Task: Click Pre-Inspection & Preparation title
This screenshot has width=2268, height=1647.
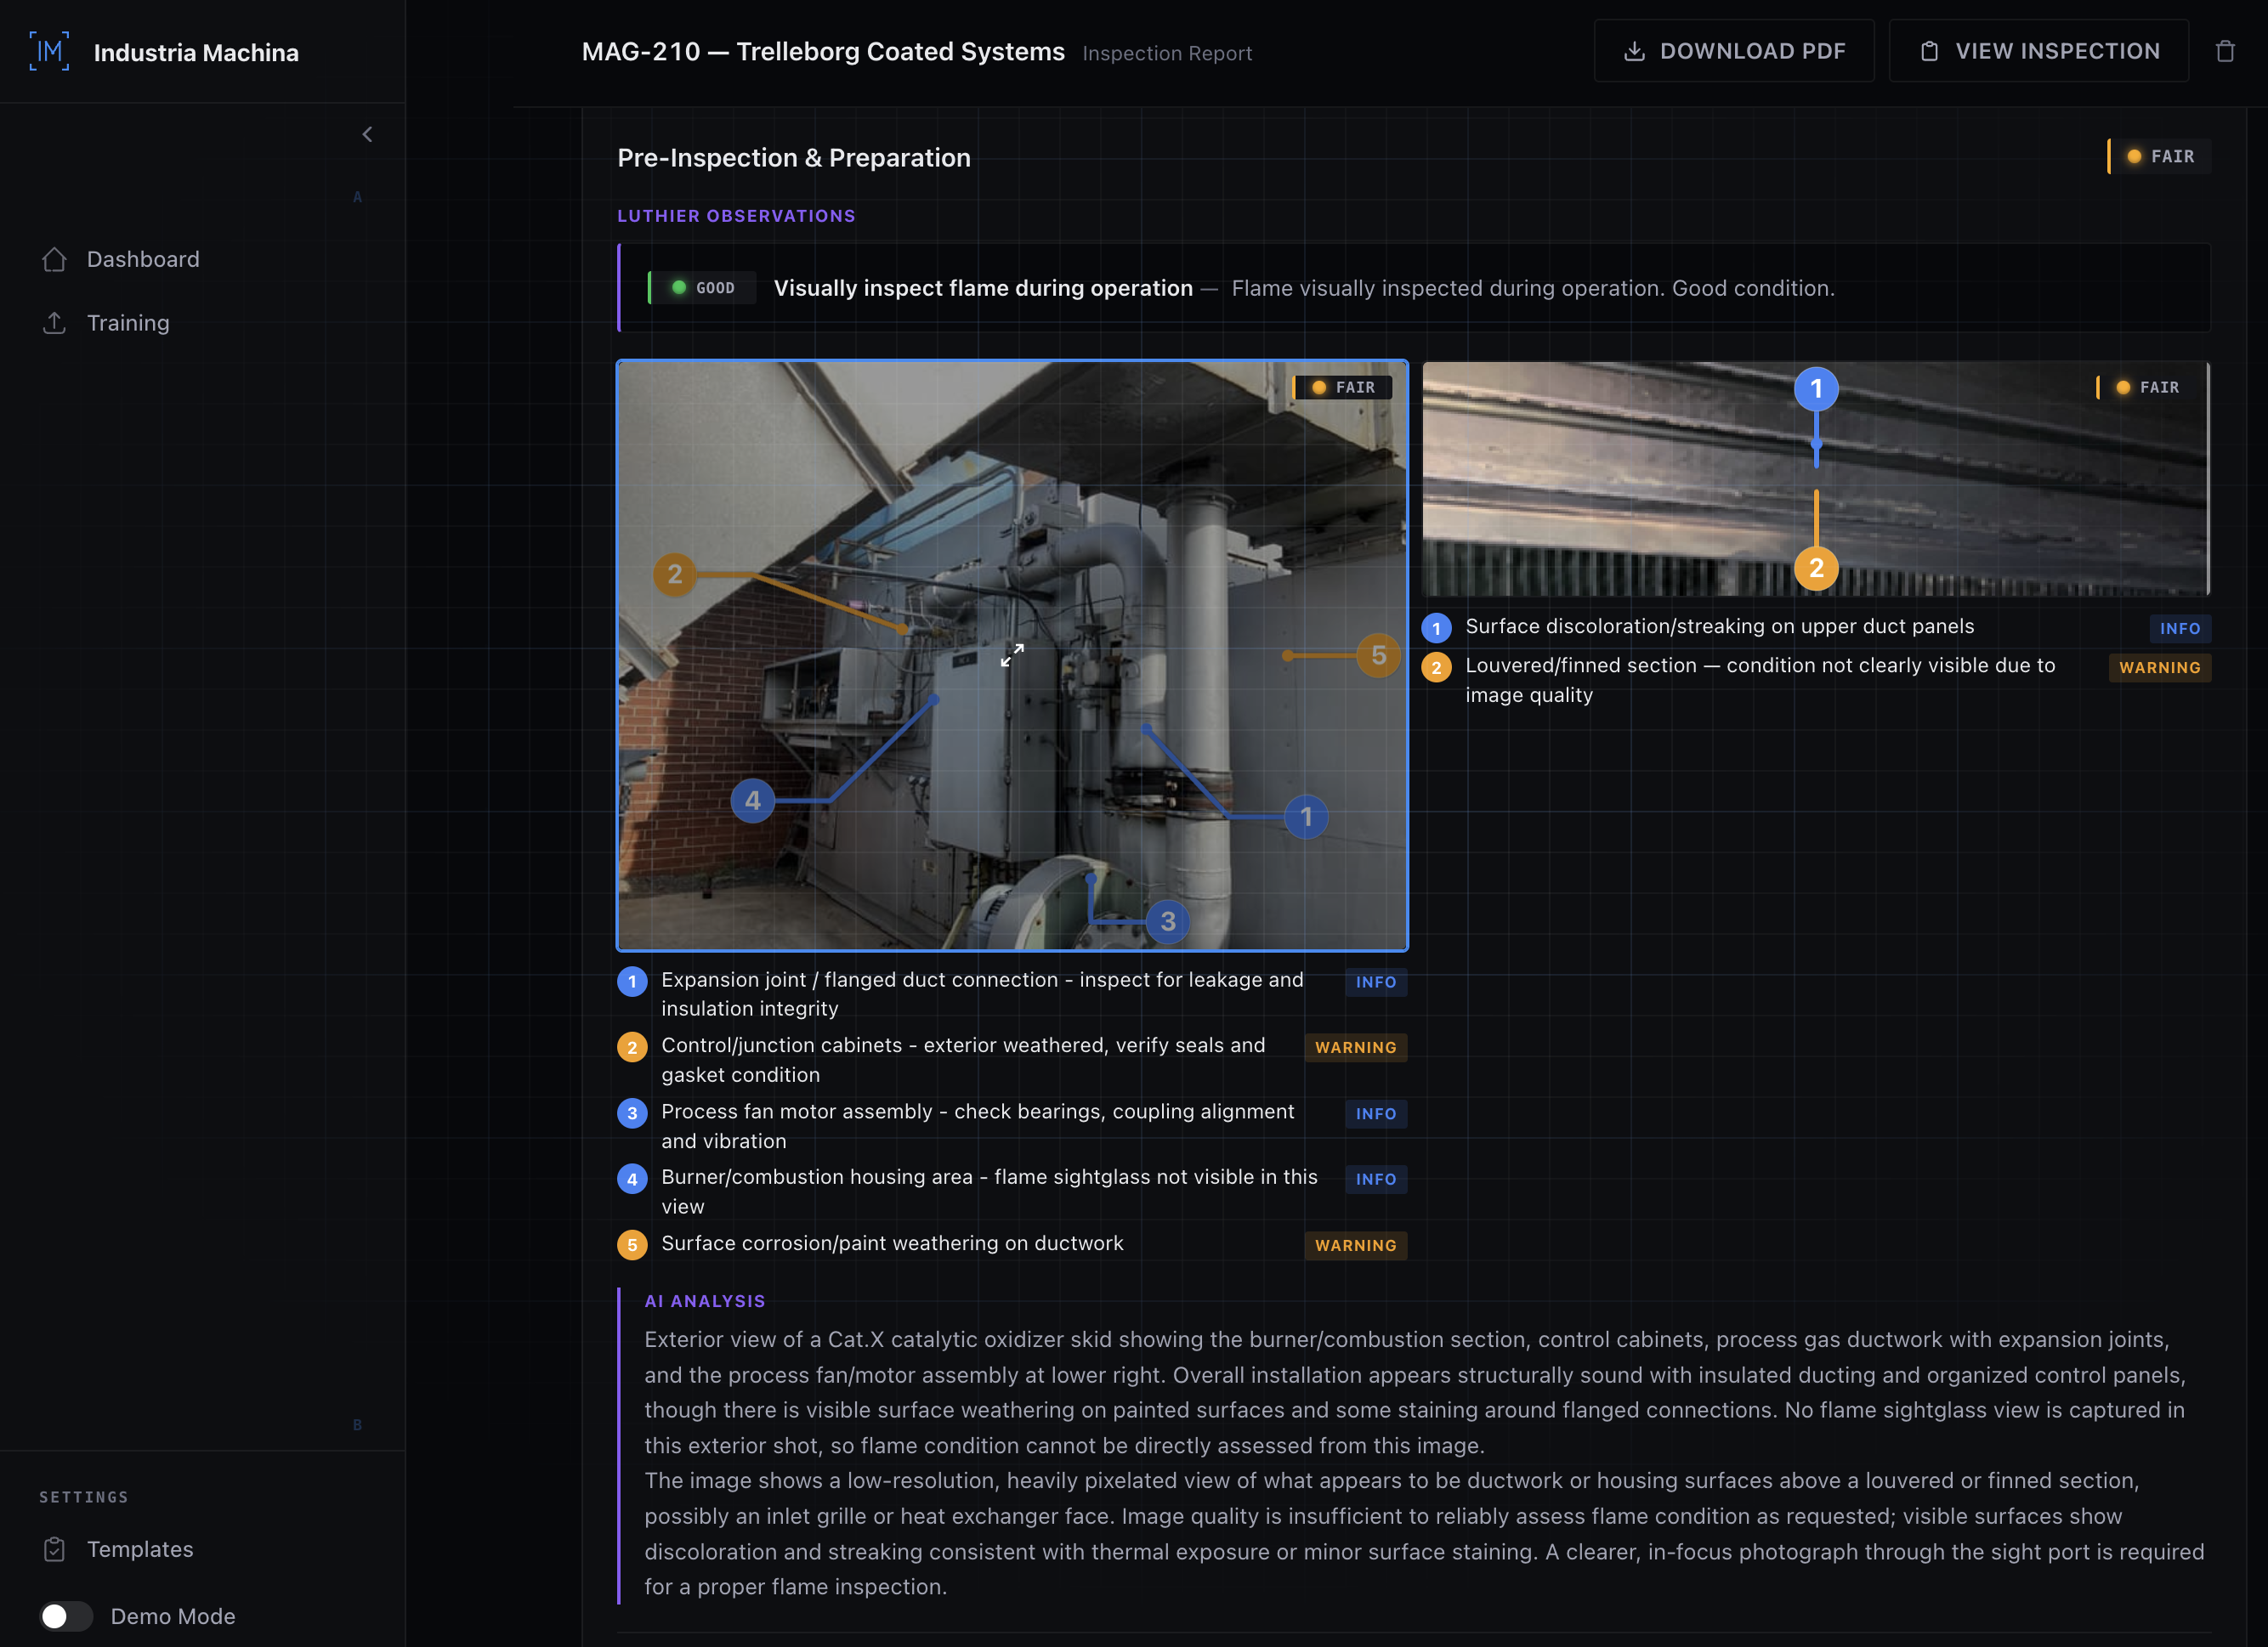Action: click(794, 157)
